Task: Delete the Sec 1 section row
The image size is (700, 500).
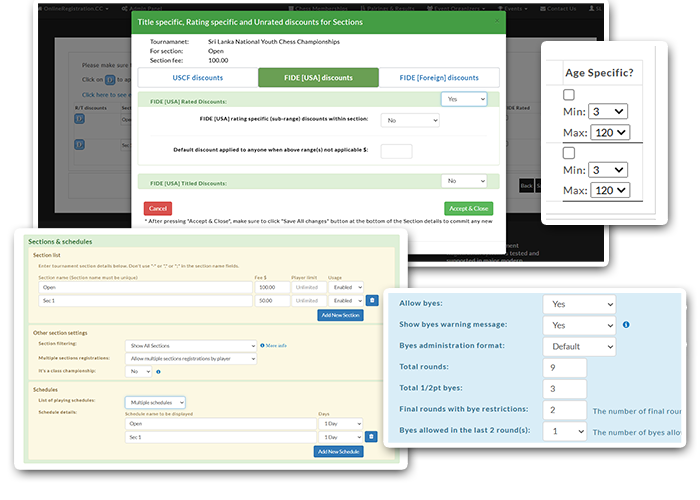Action: 372,300
